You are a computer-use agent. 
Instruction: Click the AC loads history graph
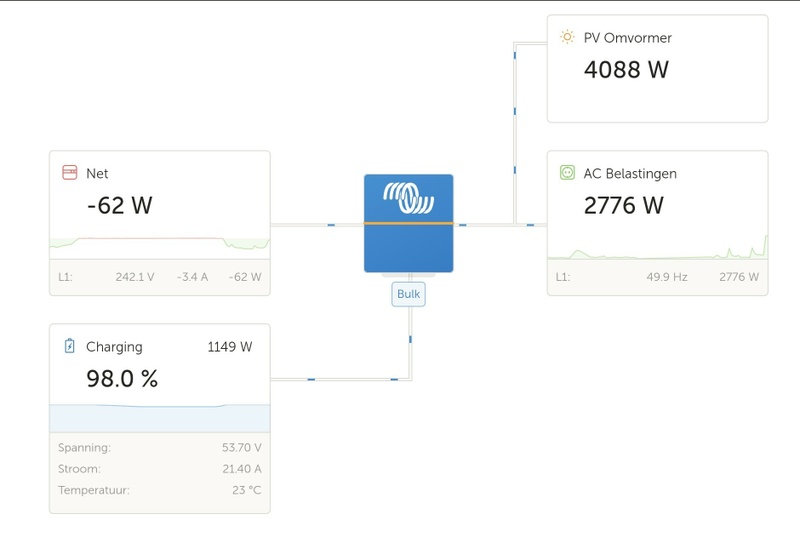coord(658,247)
